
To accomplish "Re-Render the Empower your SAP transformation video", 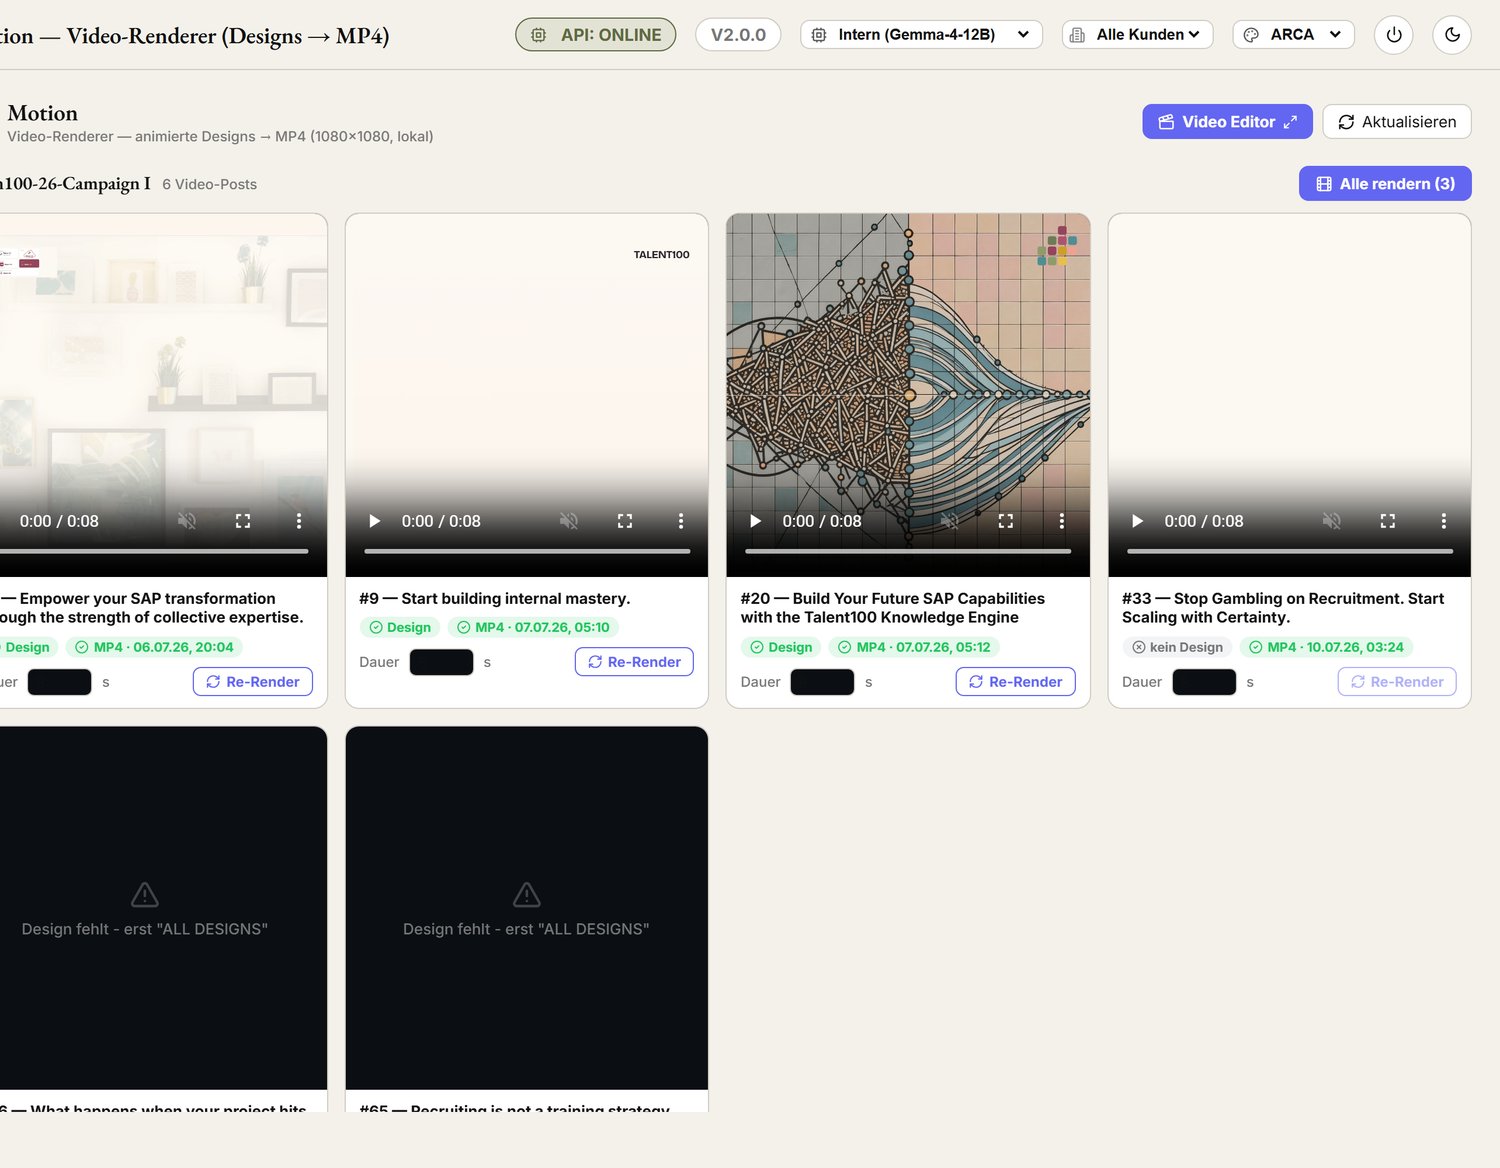I will (253, 682).
